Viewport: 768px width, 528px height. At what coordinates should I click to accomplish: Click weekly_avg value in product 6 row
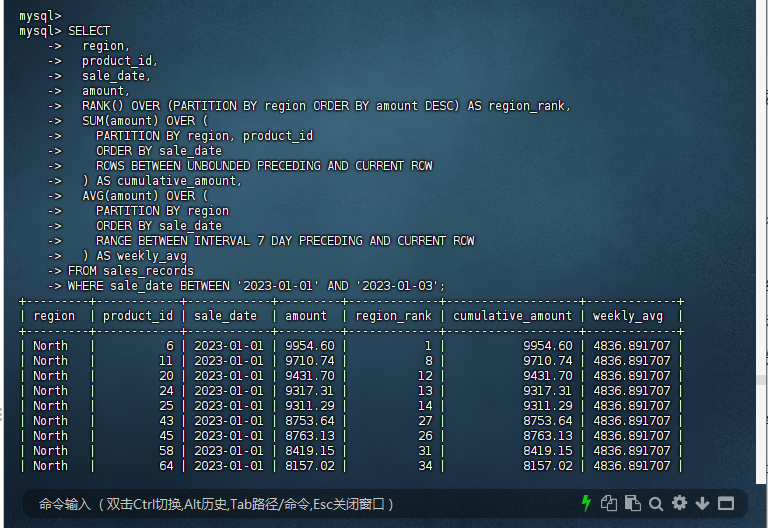coord(631,346)
